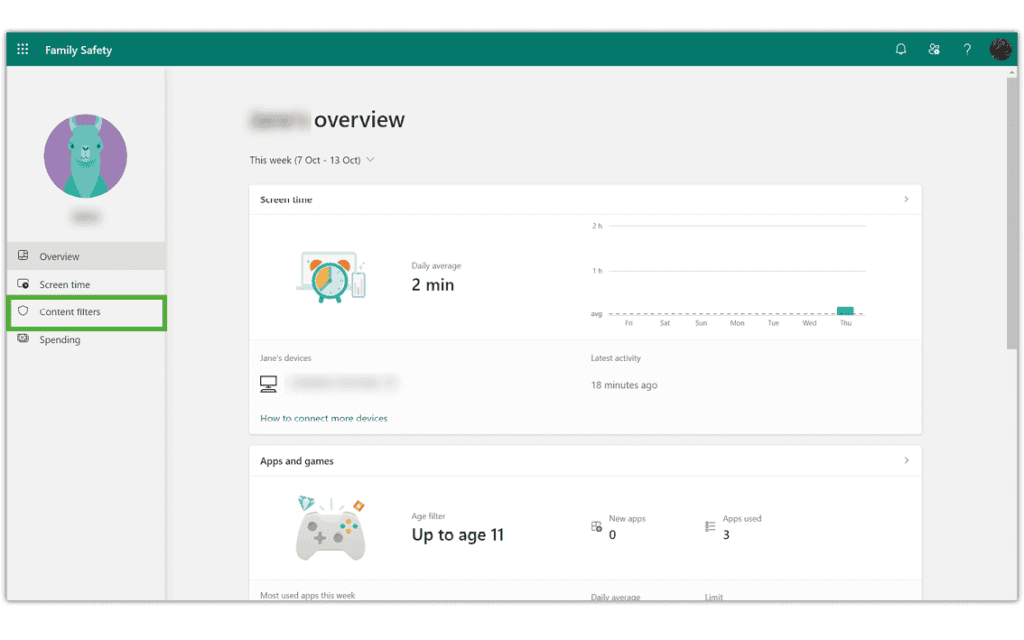Open the family members icon in header

[x=934, y=49]
